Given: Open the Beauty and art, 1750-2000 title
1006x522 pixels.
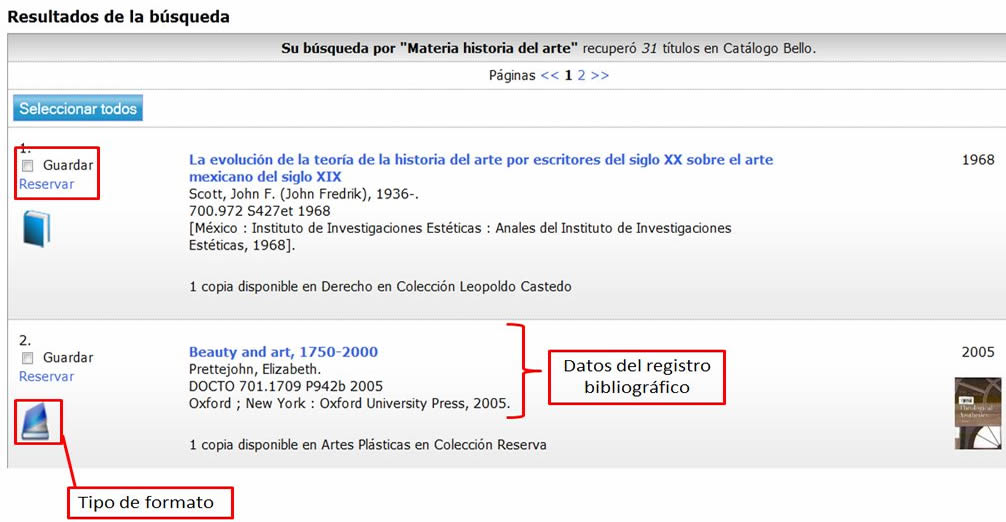Looking at the screenshot, I should pyautogui.click(x=283, y=352).
